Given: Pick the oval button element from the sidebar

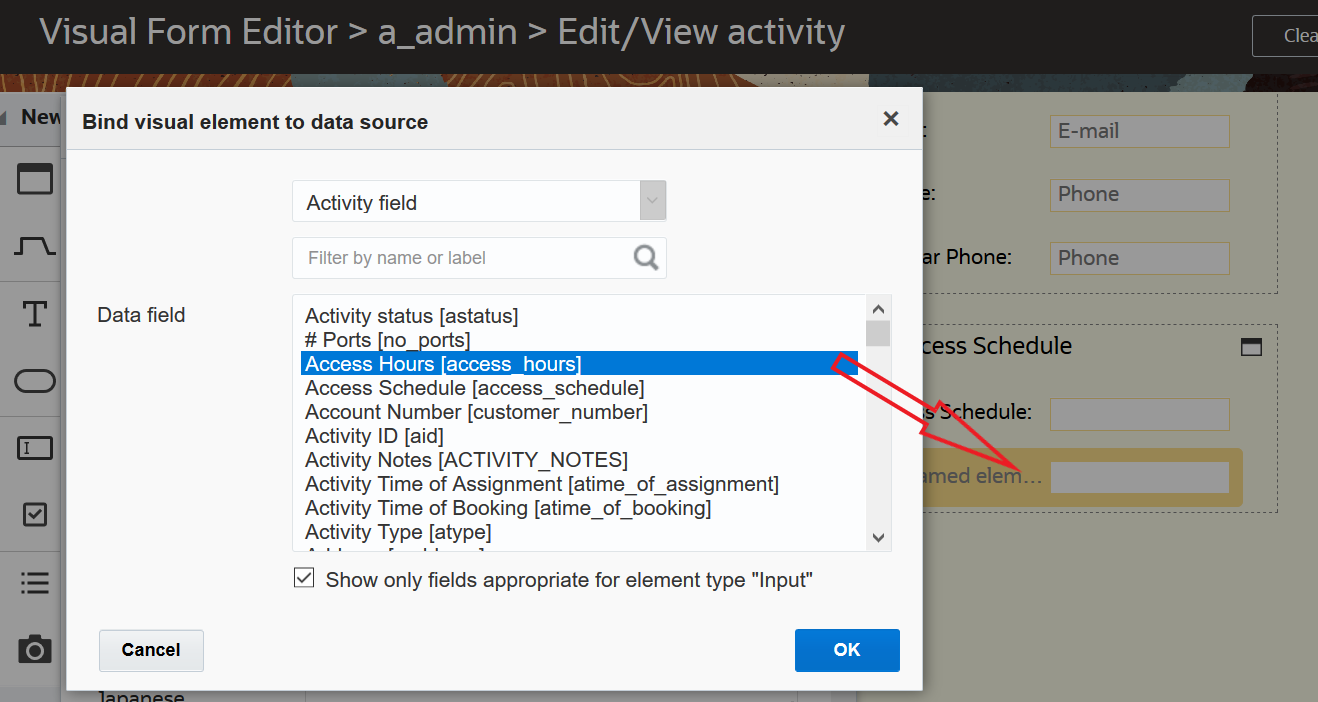Looking at the screenshot, I should (x=34, y=381).
